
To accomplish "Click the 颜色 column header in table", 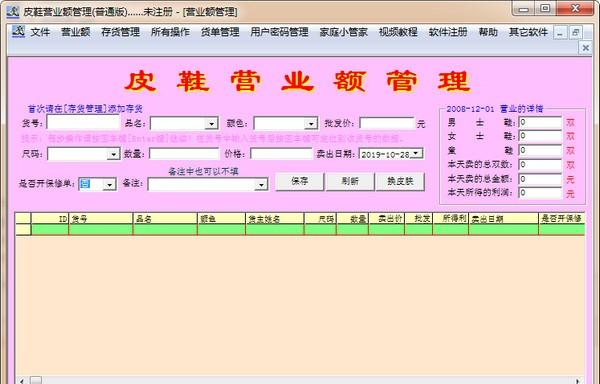I will pyautogui.click(x=222, y=218).
